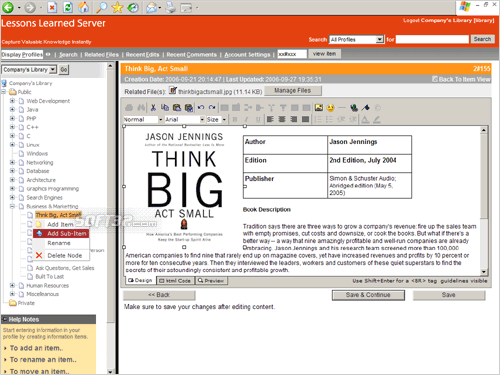Expand the Java tree node
The width and height of the screenshot is (500, 375).
[x=12, y=109]
